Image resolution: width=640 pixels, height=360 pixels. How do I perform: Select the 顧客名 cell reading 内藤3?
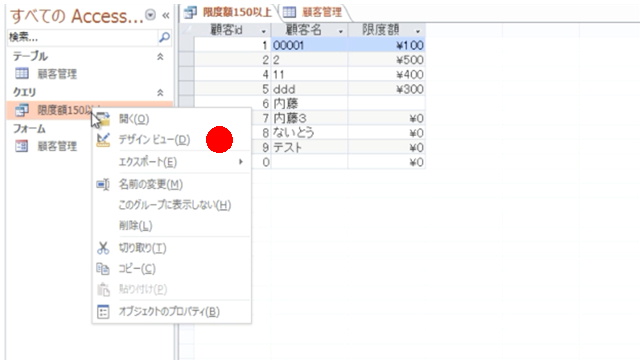tap(309, 118)
